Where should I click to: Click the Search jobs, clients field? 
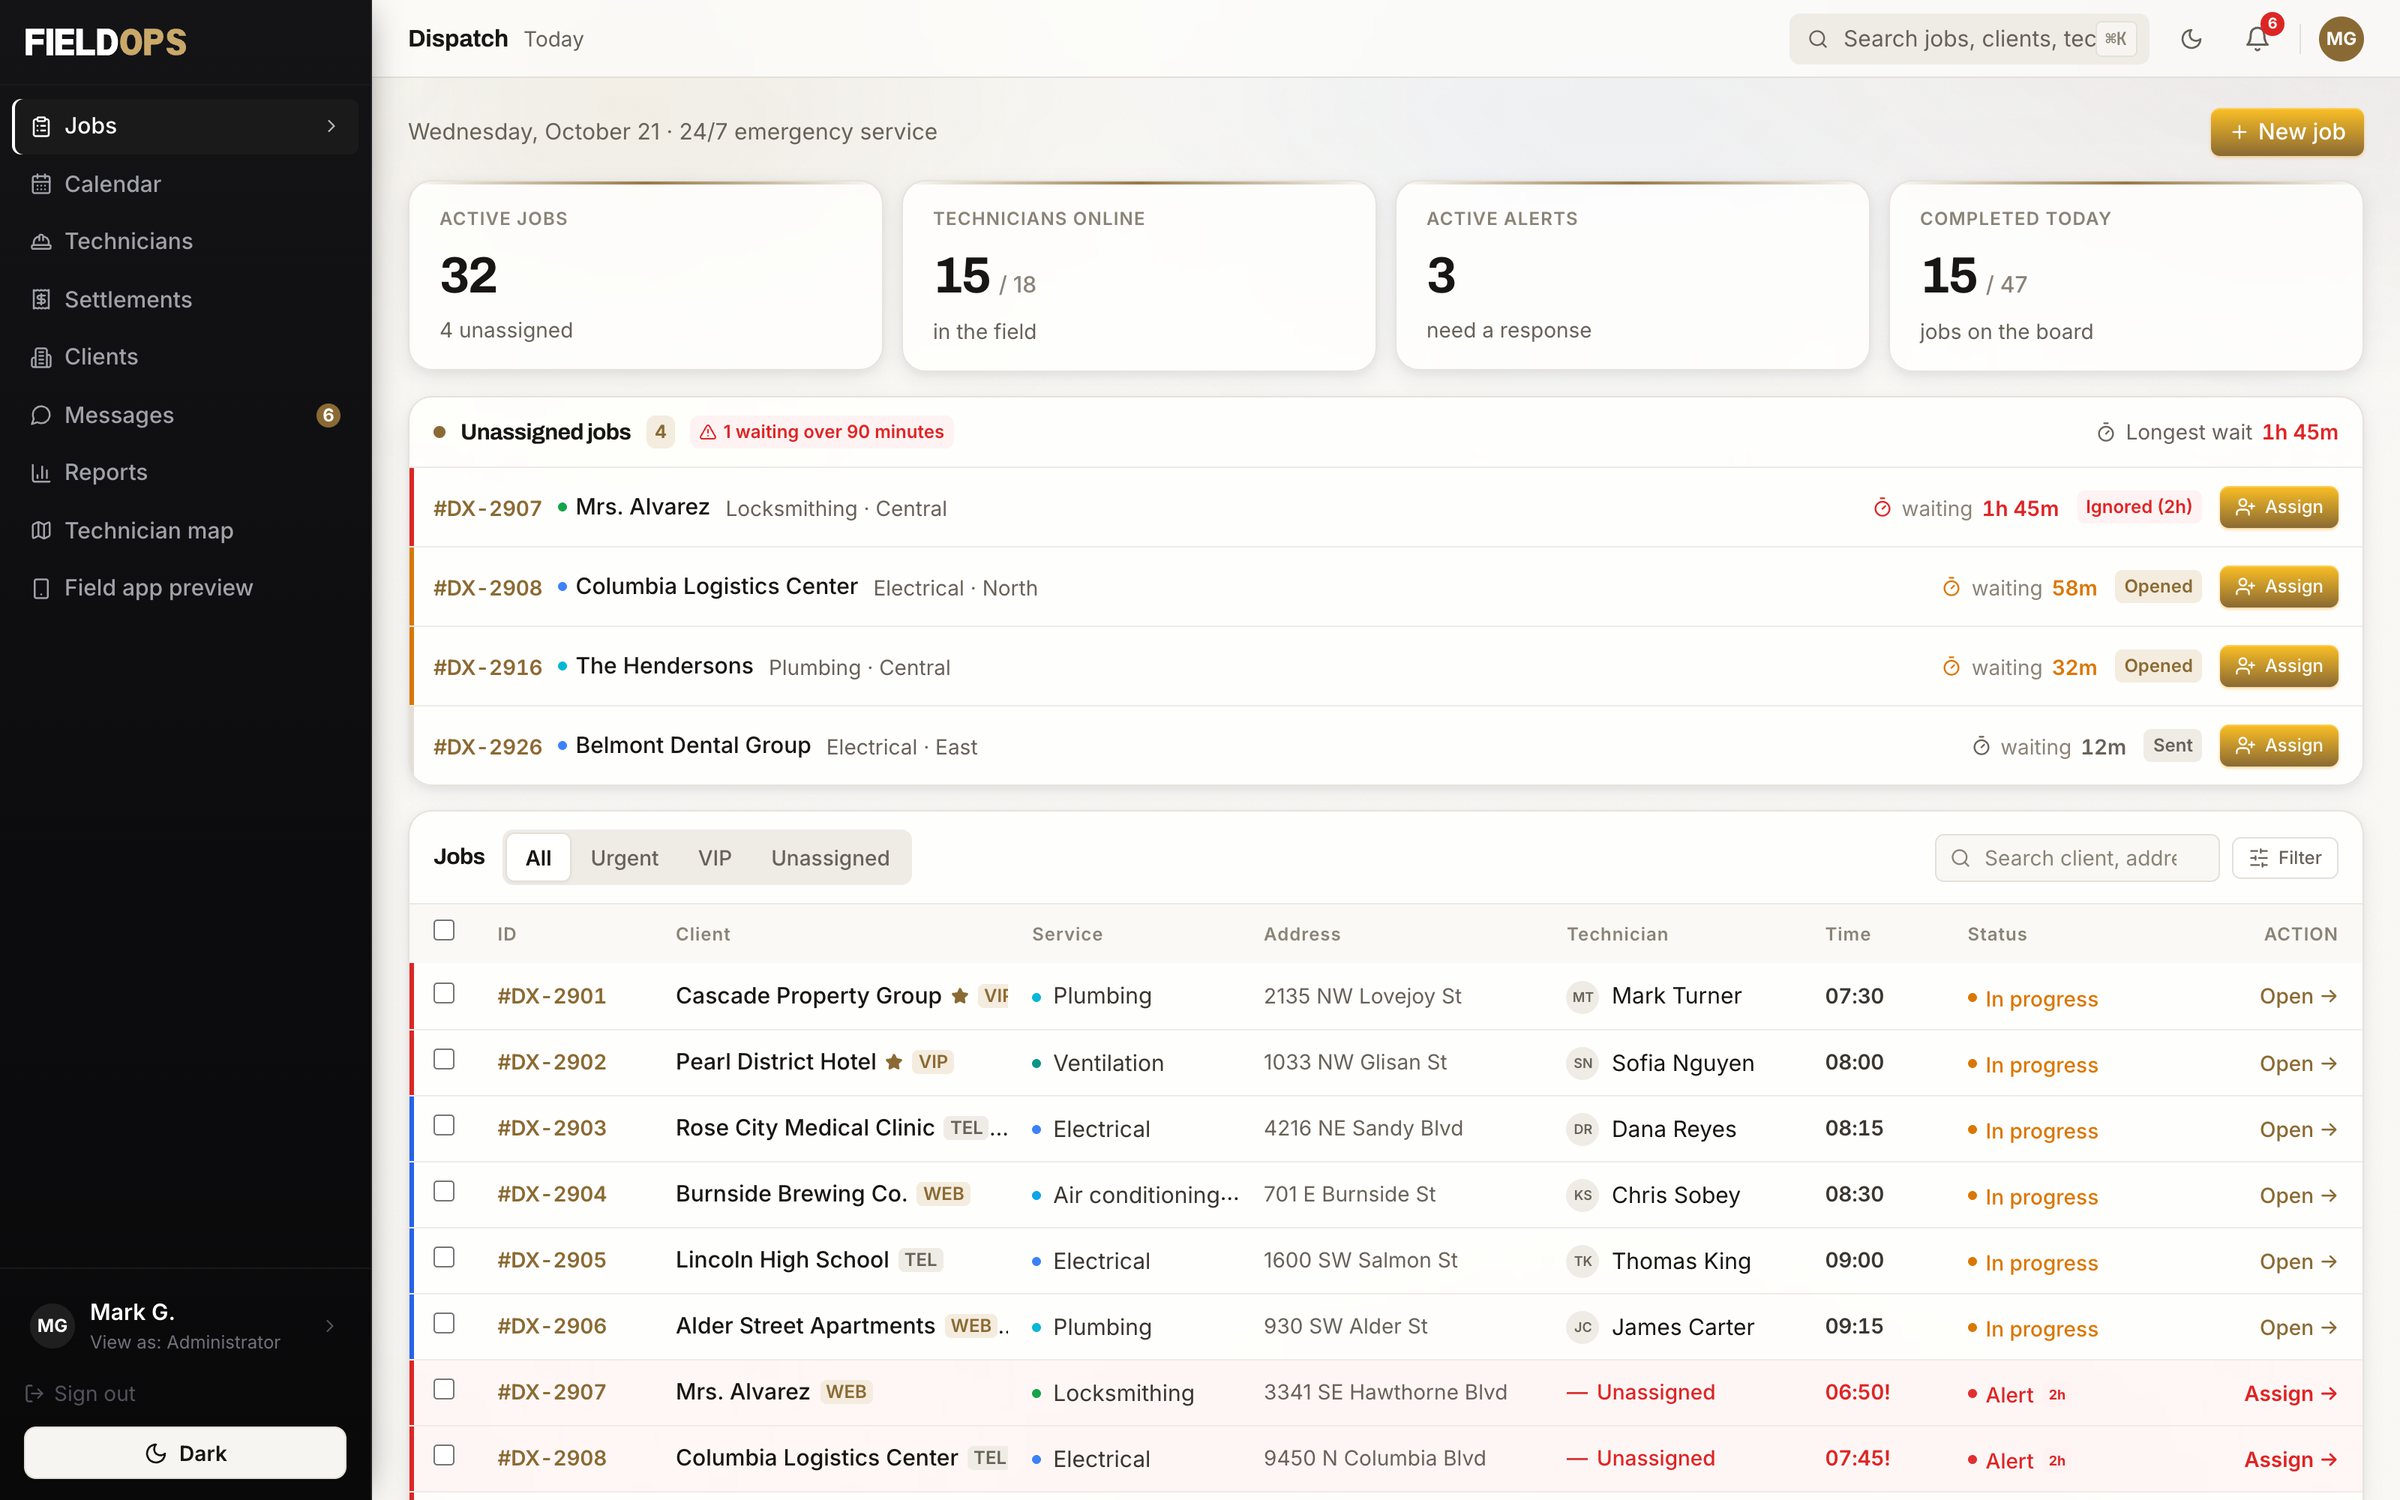(1968, 39)
